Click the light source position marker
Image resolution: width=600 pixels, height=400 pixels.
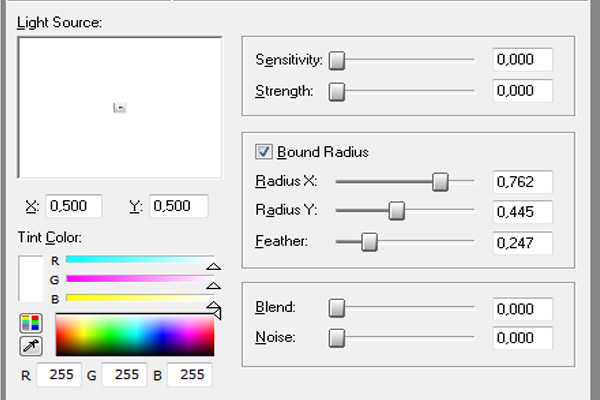(120, 108)
